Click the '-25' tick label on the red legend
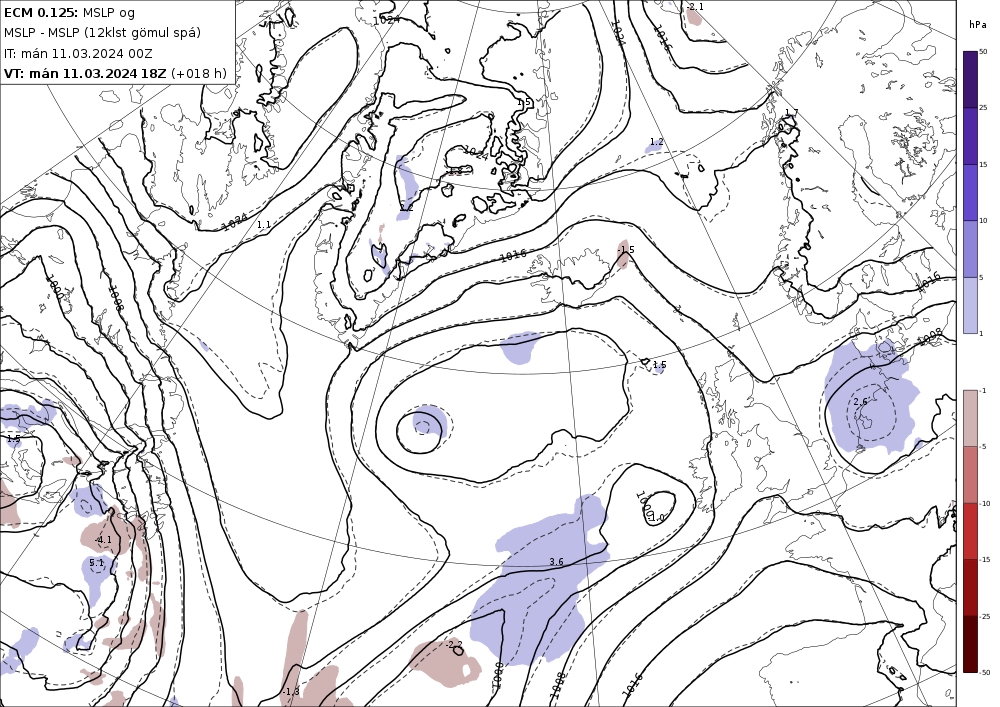 pyautogui.click(x=985, y=616)
